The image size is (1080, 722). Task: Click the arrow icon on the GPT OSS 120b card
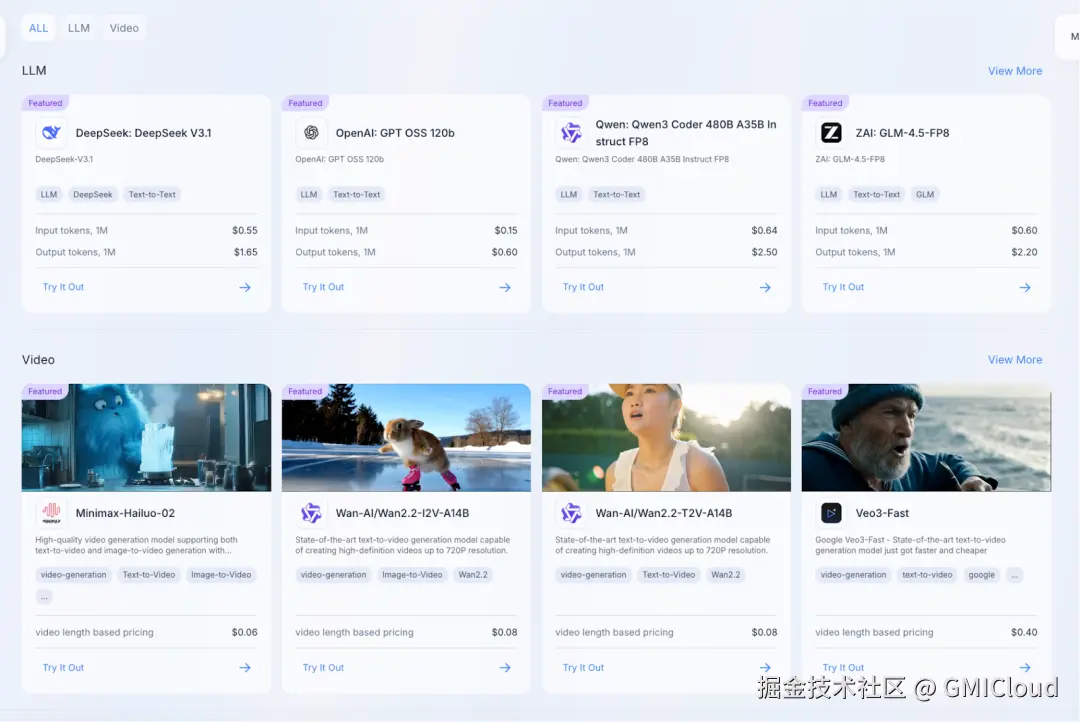(505, 287)
